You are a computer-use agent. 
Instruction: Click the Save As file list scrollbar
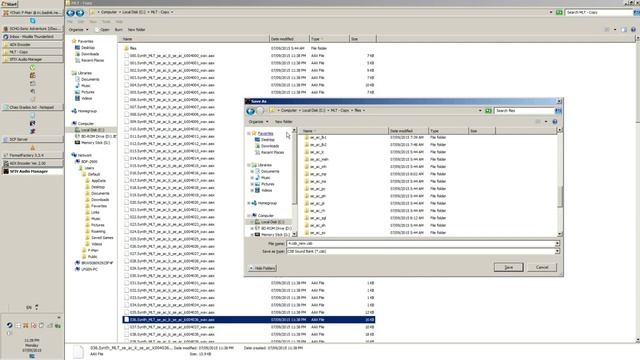[x=560, y=197]
